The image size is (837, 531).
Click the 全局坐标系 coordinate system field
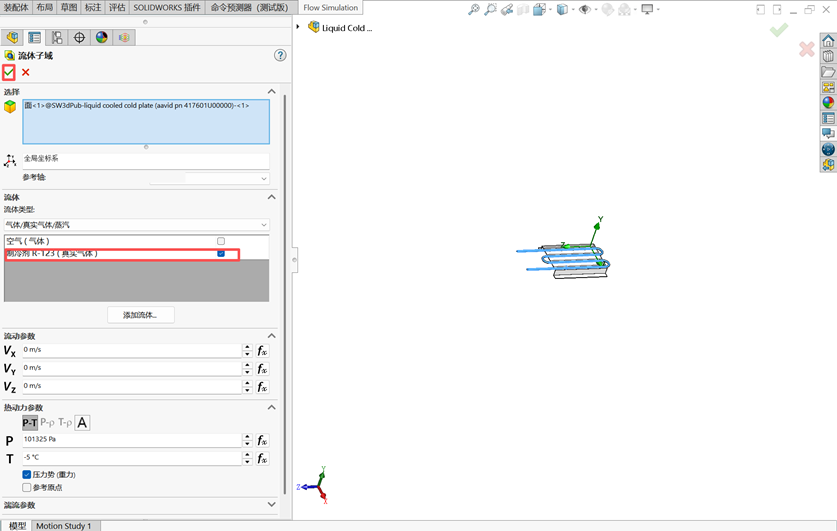pos(146,161)
